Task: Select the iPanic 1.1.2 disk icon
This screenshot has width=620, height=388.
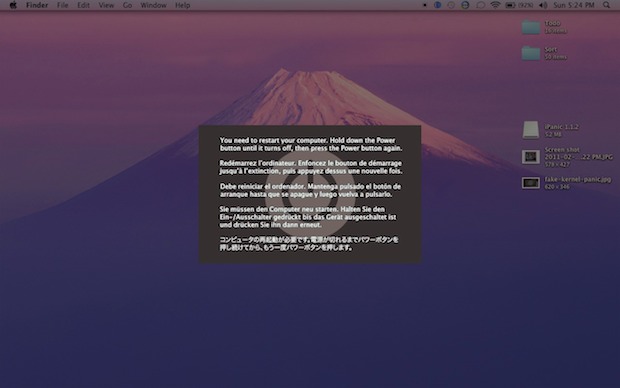Action: (x=531, y=130)
